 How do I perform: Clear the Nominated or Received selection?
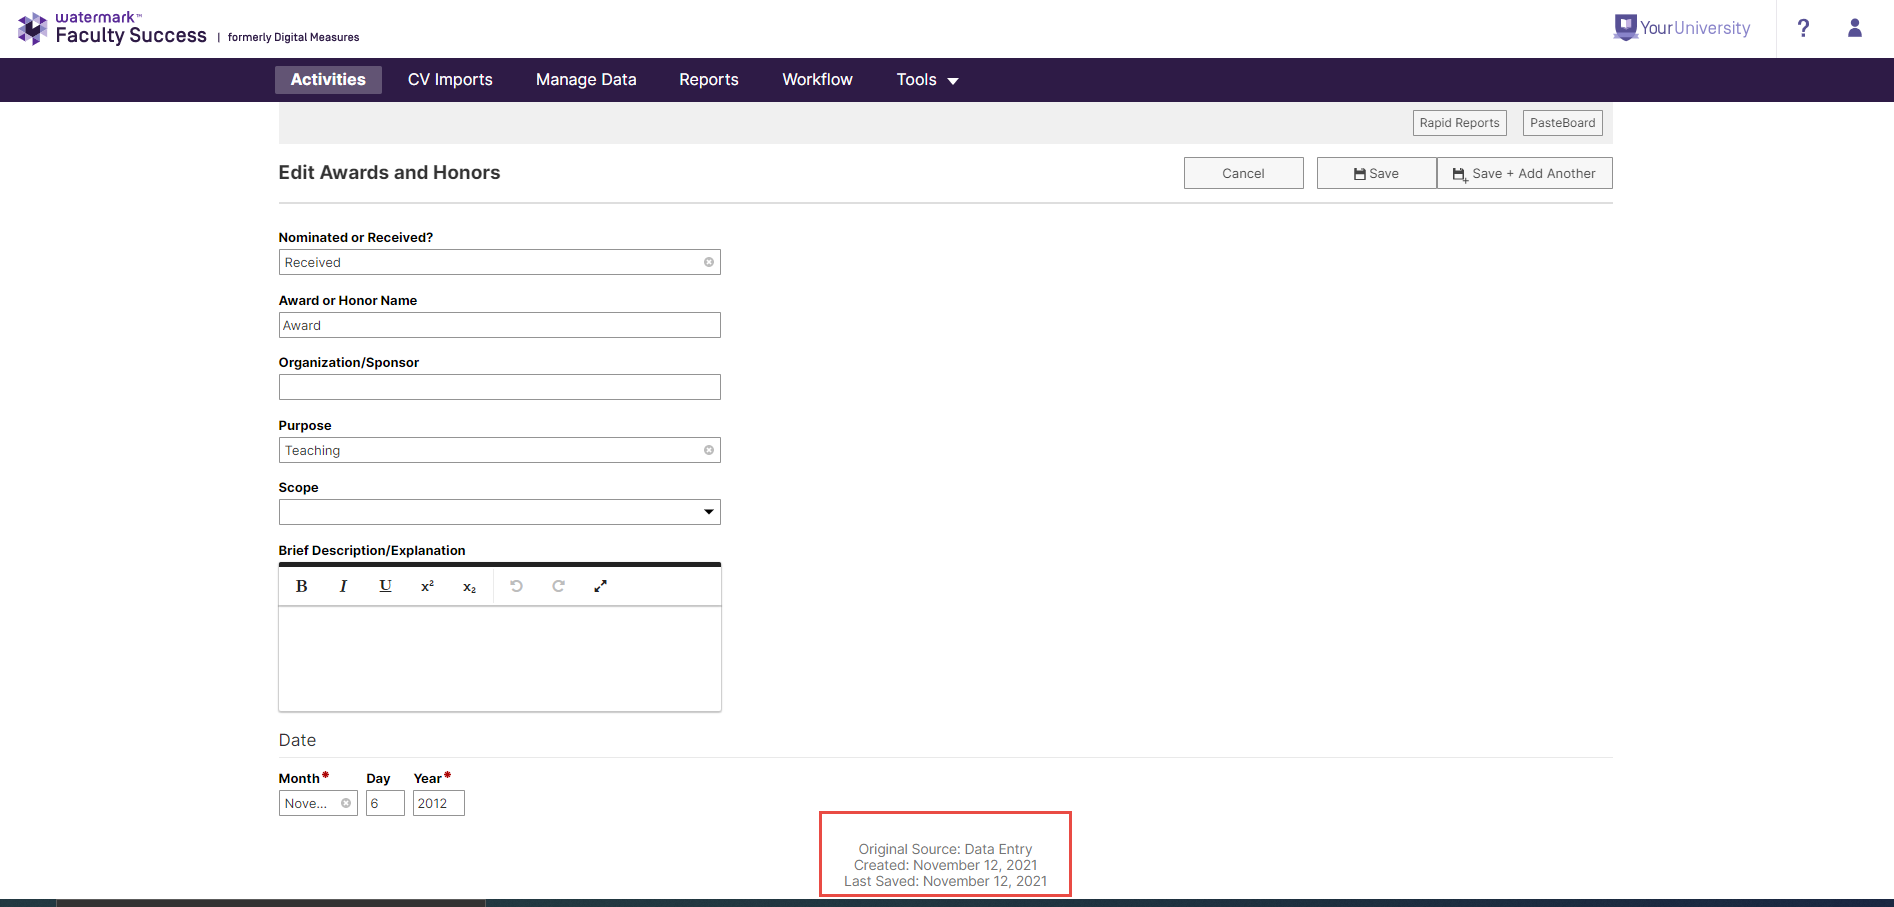pos(708,262)
